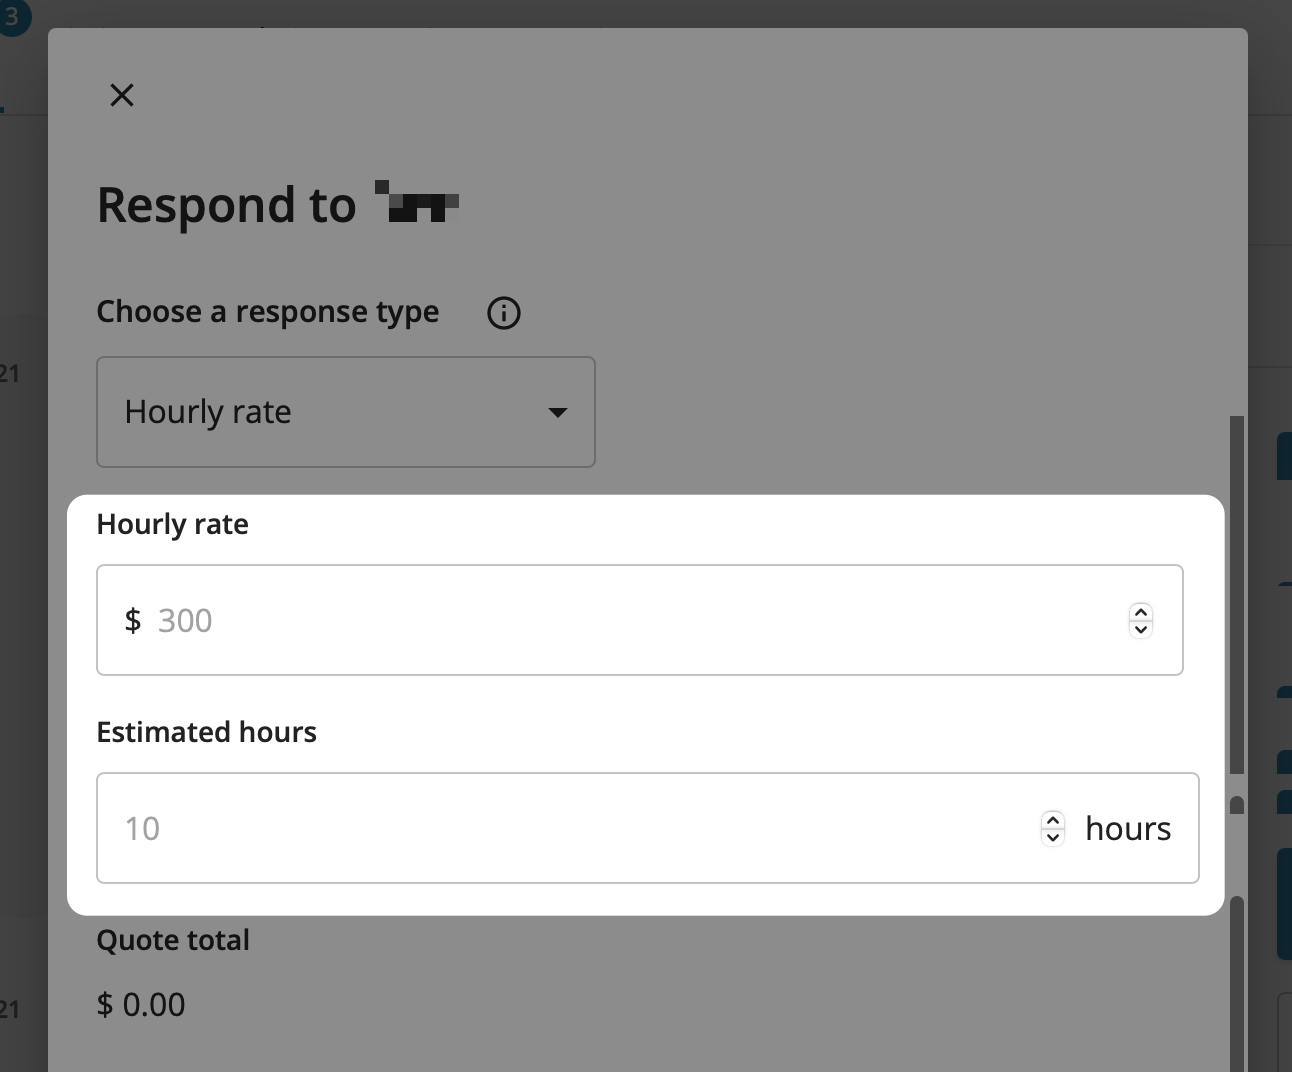Click the Estimated hours field label

[206, 732]
